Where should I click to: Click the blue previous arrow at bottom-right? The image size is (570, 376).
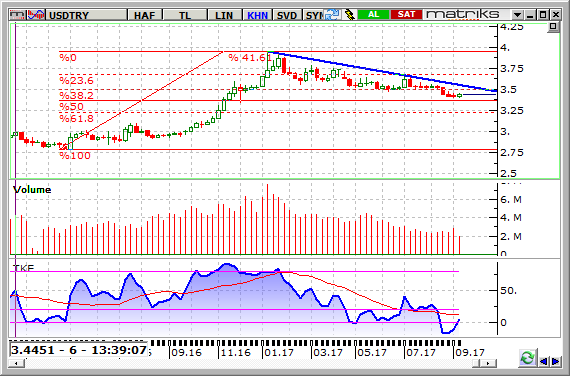click(543, 361)
